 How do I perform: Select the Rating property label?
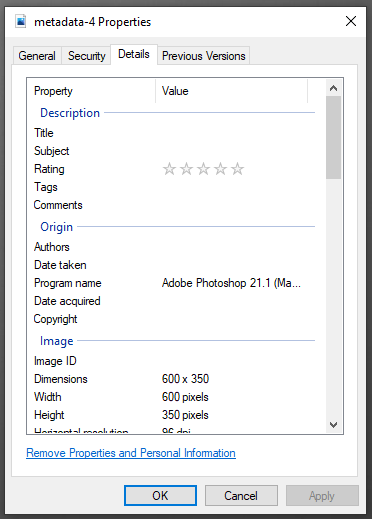coord(49,169)
